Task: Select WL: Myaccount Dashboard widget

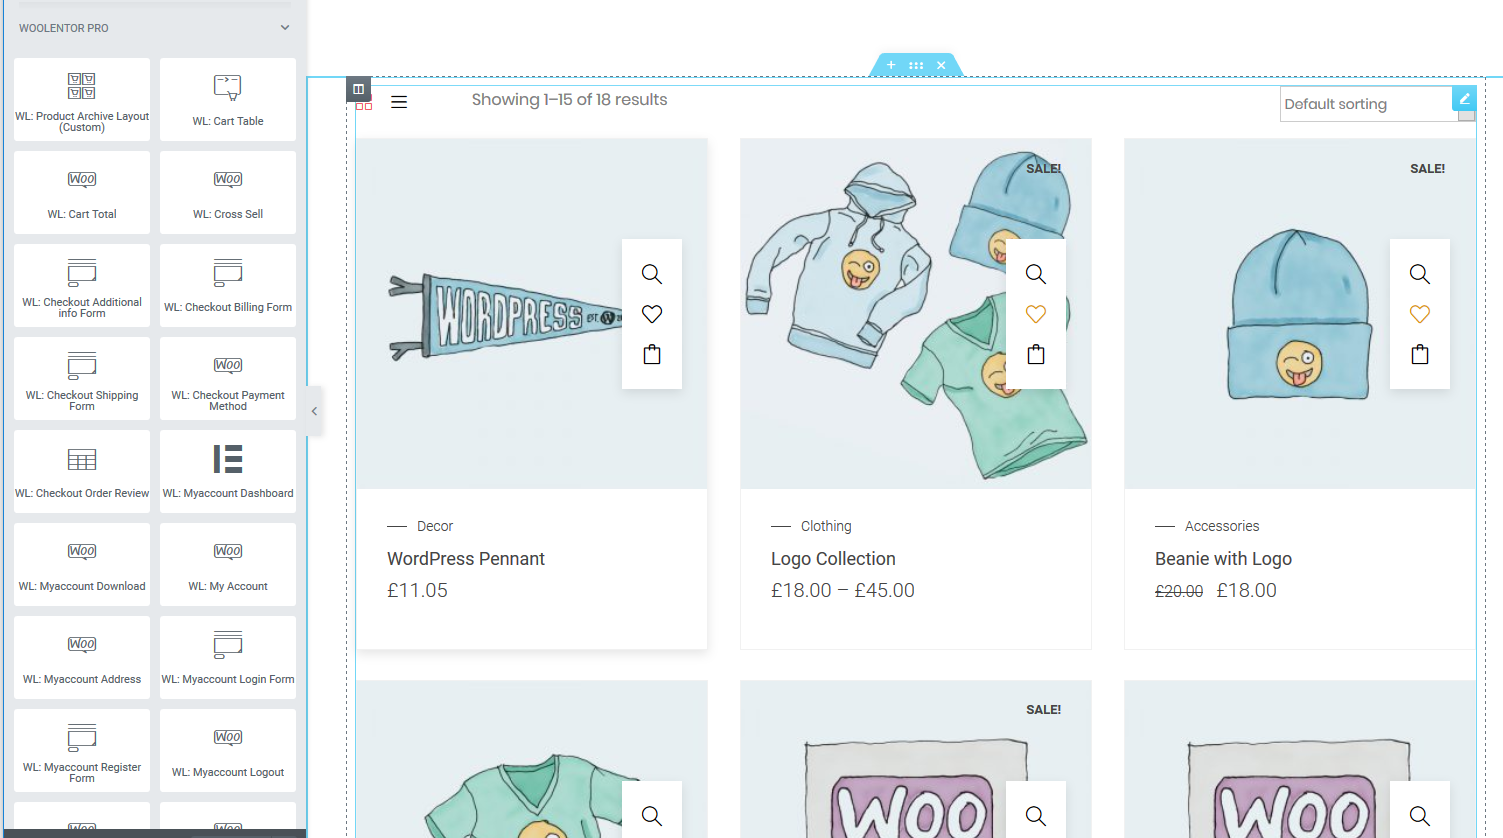Action: point(228,471)
